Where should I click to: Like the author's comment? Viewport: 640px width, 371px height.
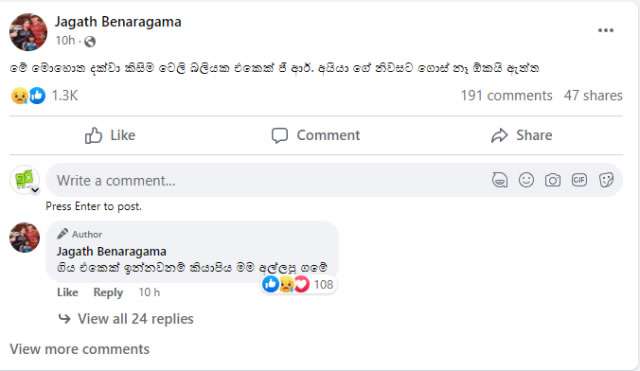coord(68,293)
